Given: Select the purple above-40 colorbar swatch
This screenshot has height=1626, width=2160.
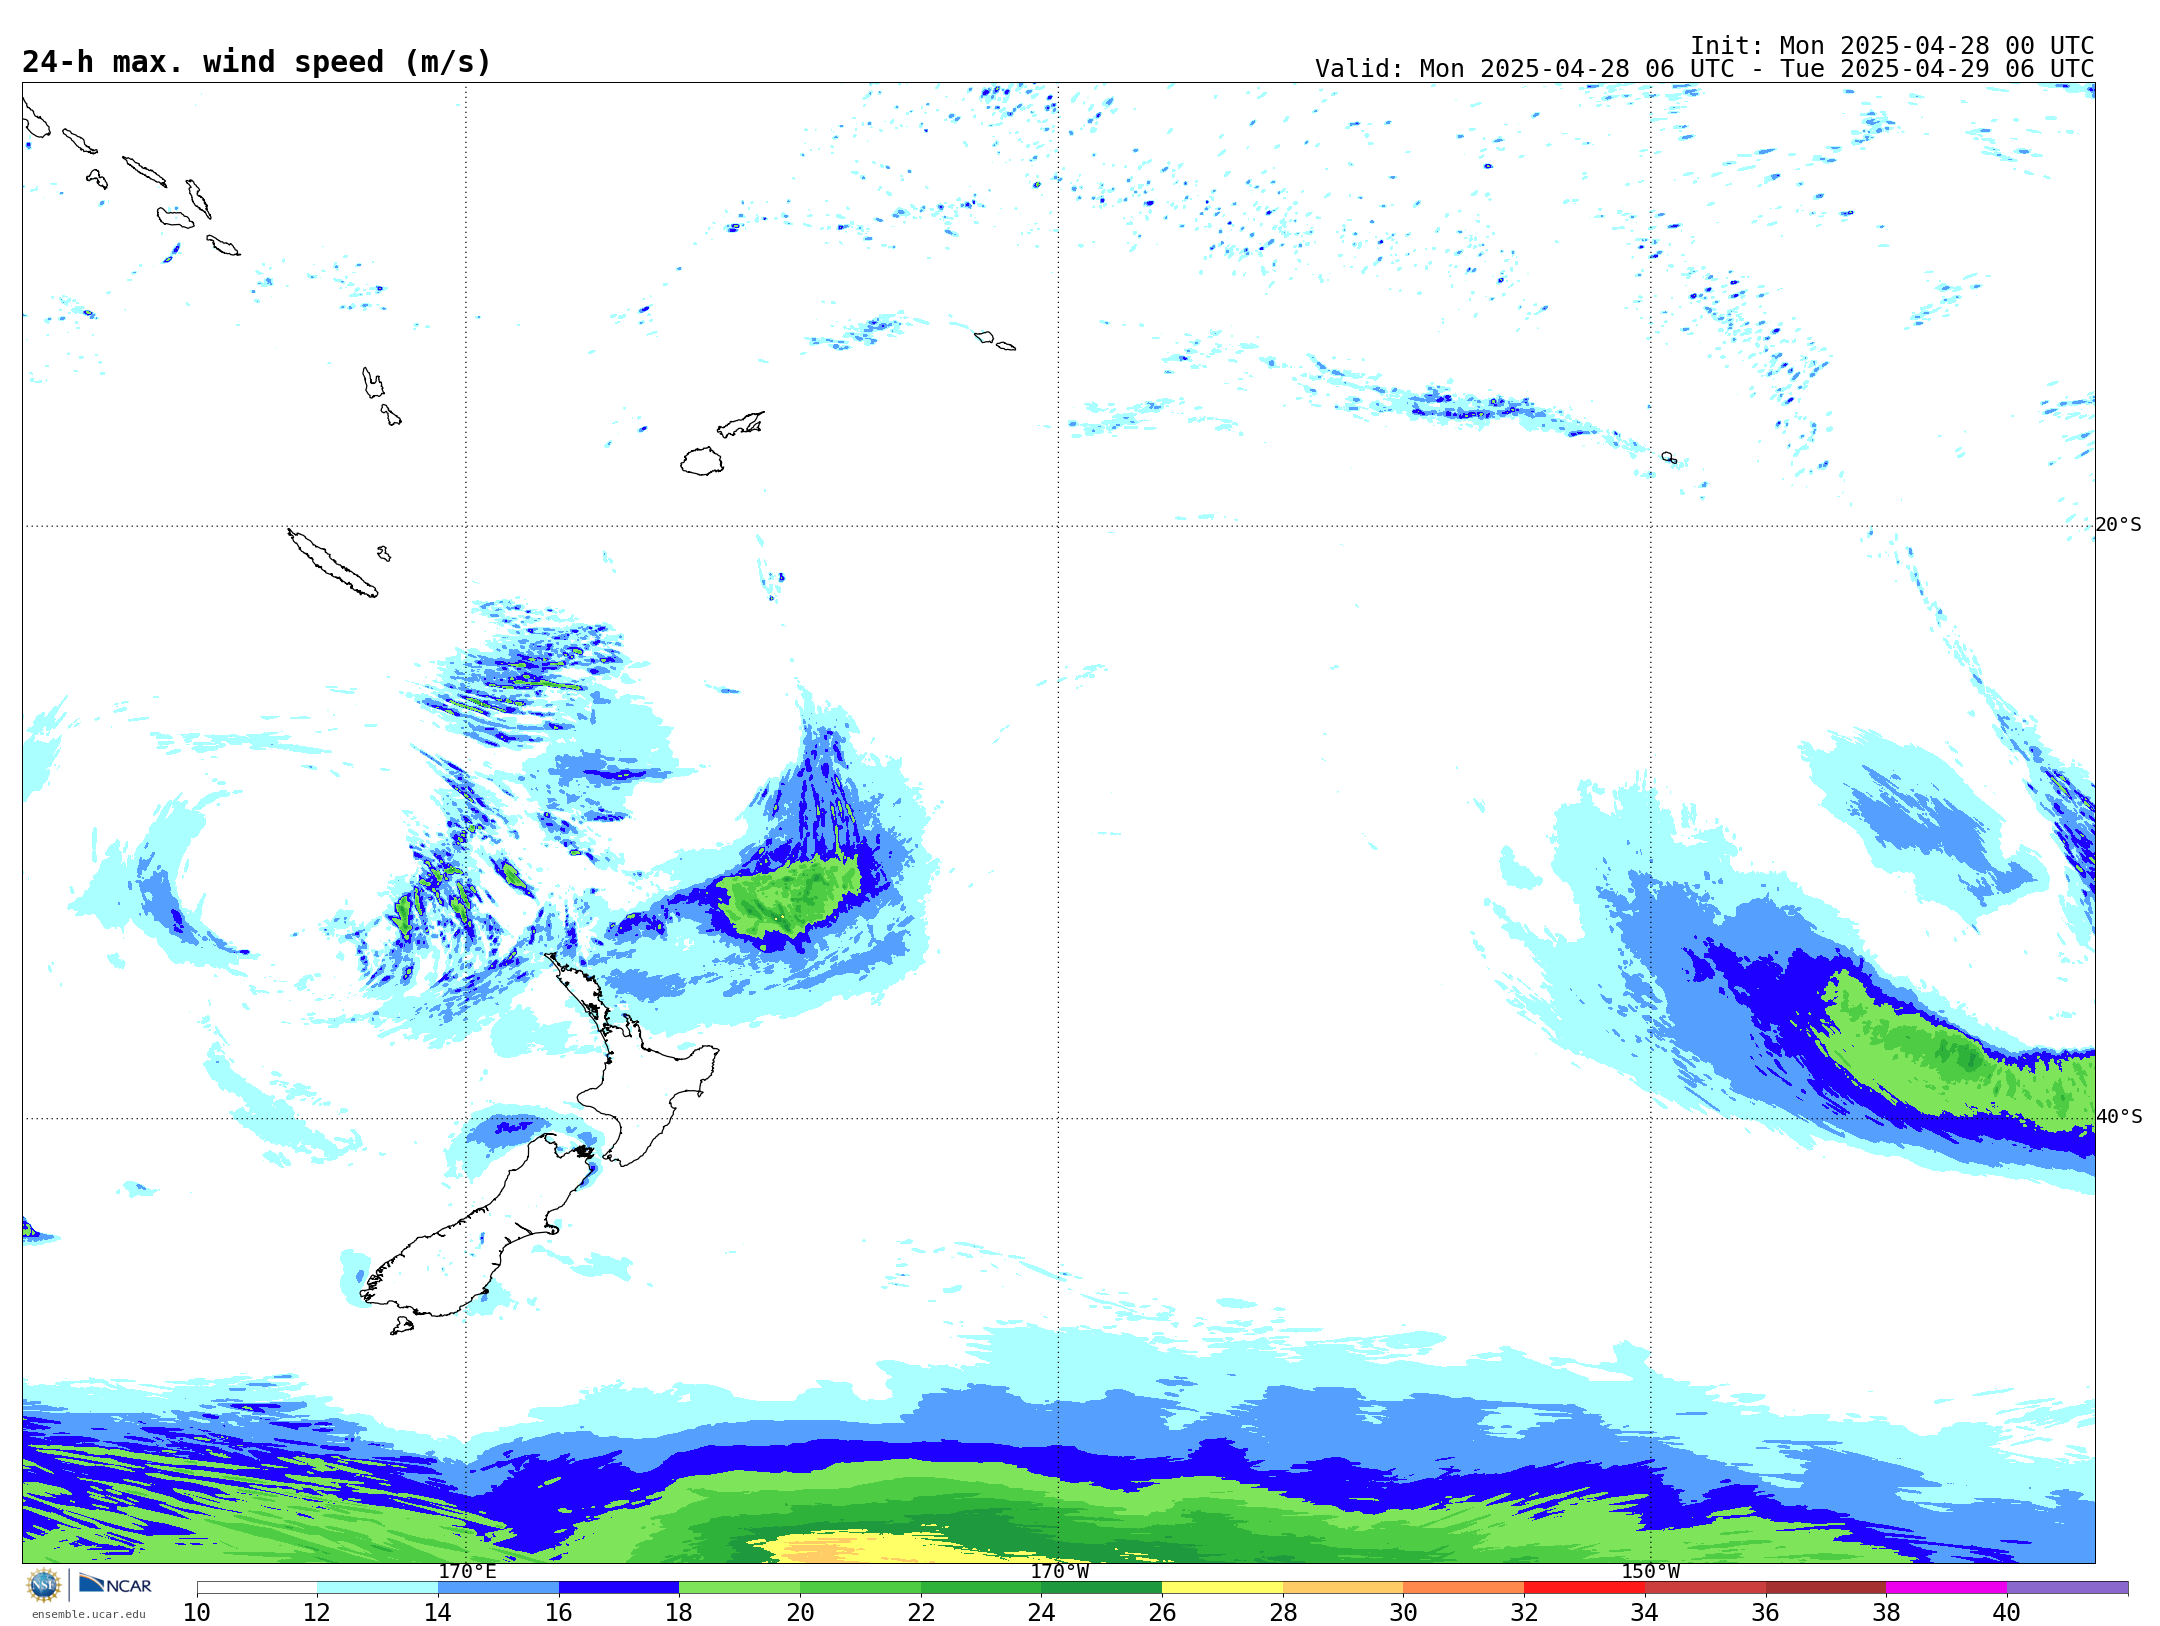Looking at the screenshot, I should click(x=2067, y=1588).
